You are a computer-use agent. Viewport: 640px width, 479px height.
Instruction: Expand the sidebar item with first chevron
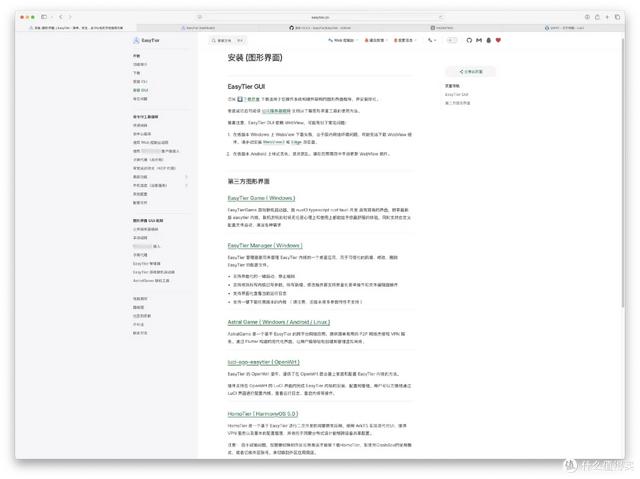pos(187,177)
